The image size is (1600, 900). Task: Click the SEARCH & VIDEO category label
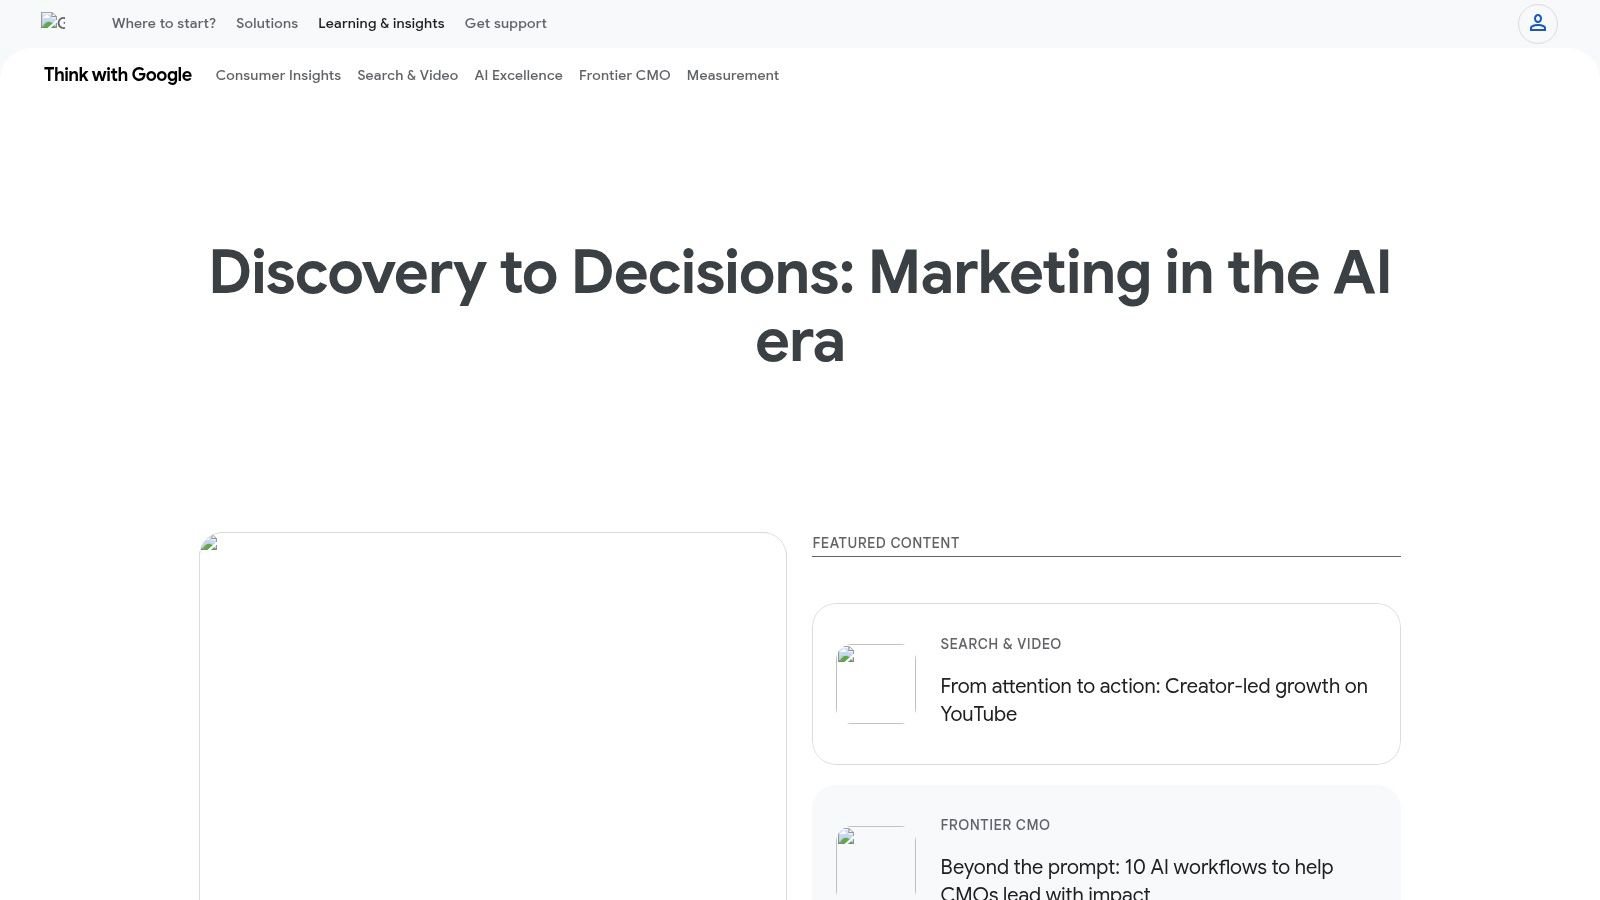(x=1000, y=644)
